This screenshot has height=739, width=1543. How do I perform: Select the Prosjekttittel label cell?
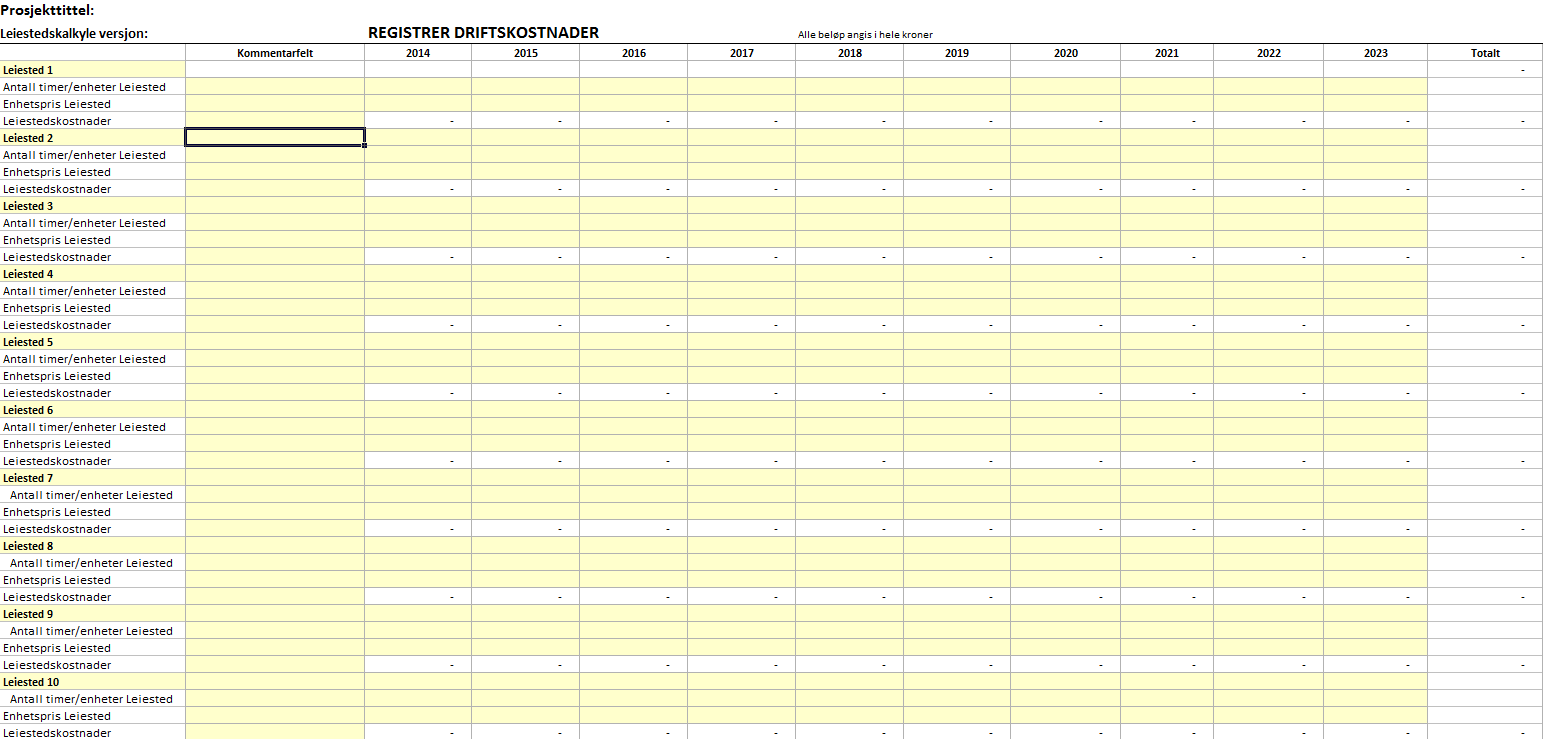(x=47, y=11)
